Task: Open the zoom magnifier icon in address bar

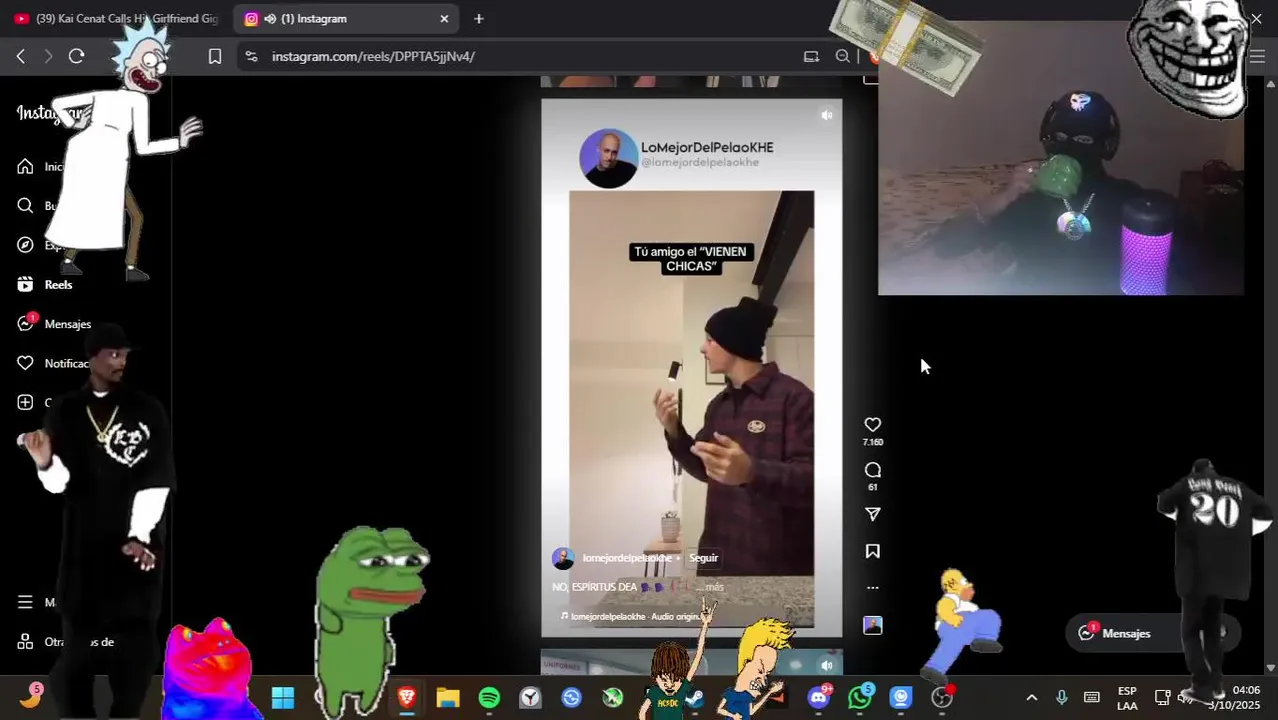Action: click(x=843, y=56)
